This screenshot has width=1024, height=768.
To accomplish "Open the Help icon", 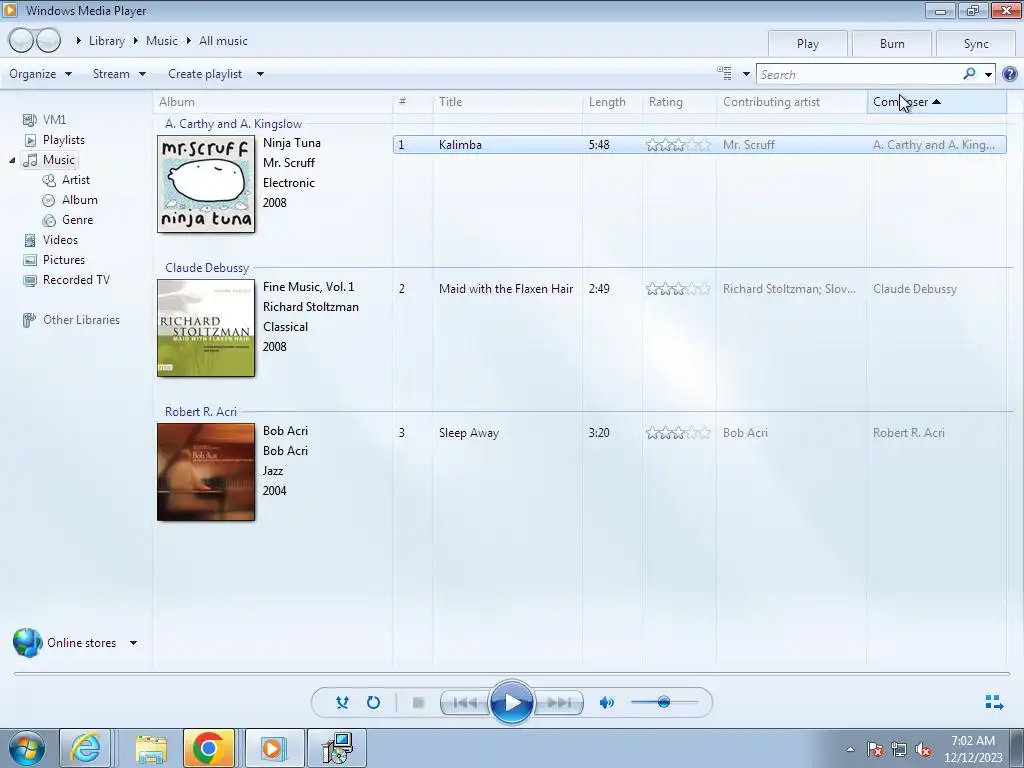I will [1009, 74].
